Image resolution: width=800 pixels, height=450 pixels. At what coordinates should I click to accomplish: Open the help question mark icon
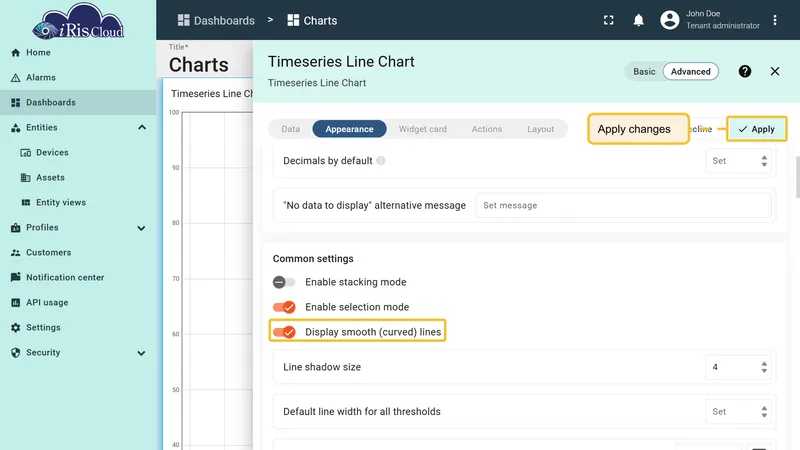point(745,71)
